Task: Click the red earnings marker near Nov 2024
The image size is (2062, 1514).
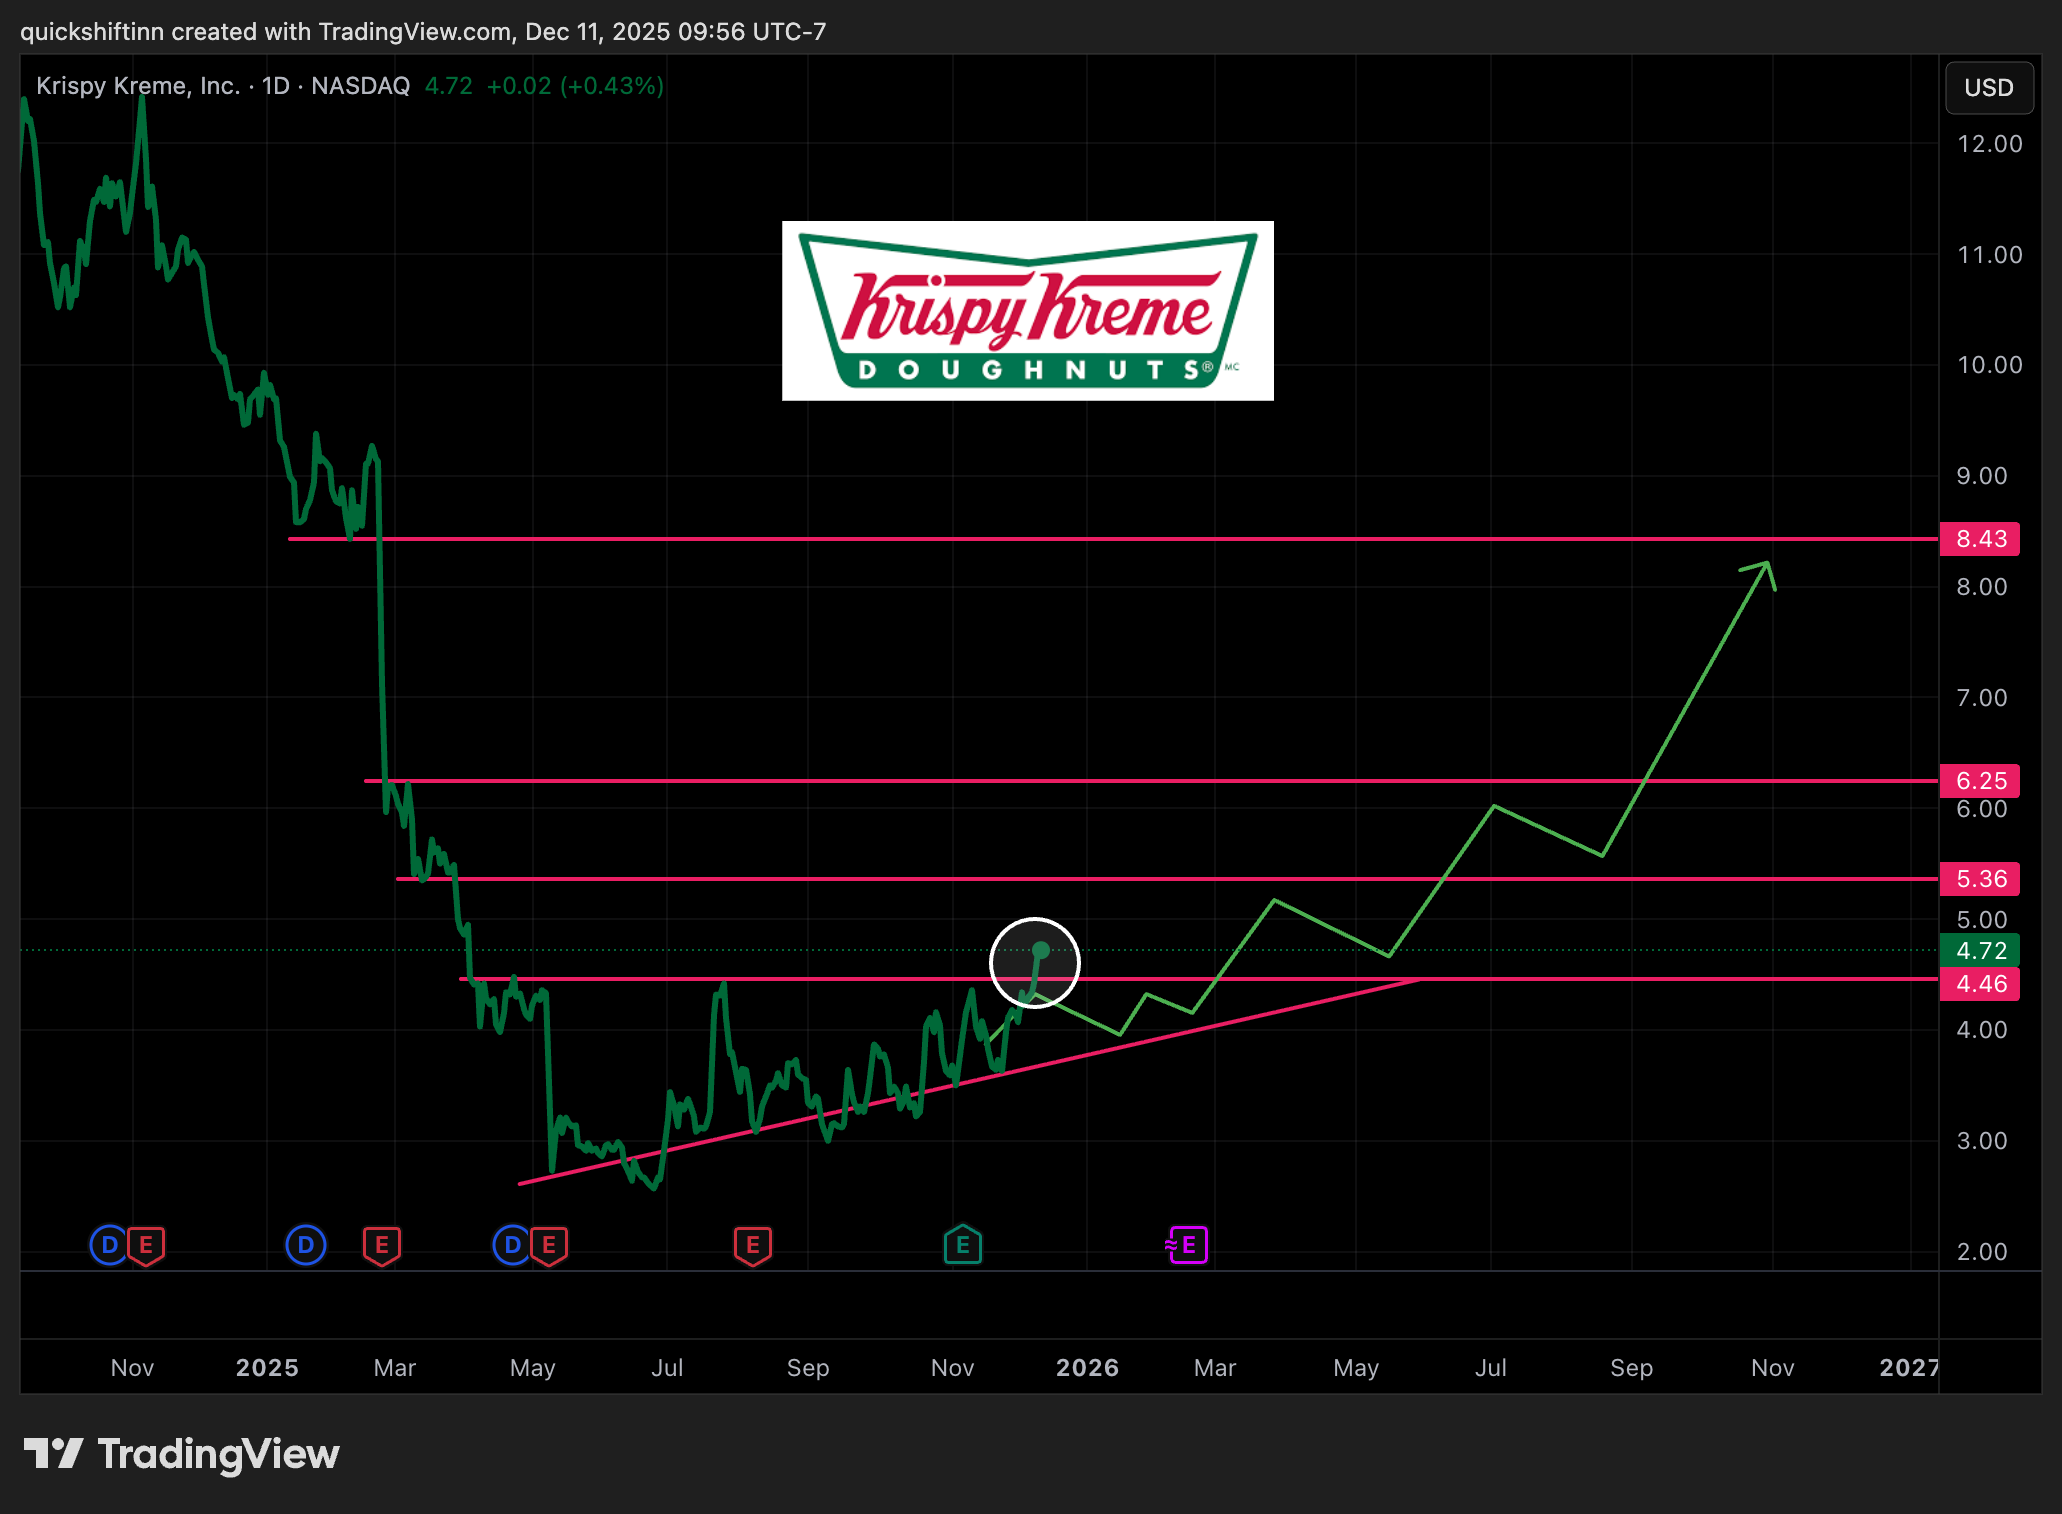Action: (146, 1246)
